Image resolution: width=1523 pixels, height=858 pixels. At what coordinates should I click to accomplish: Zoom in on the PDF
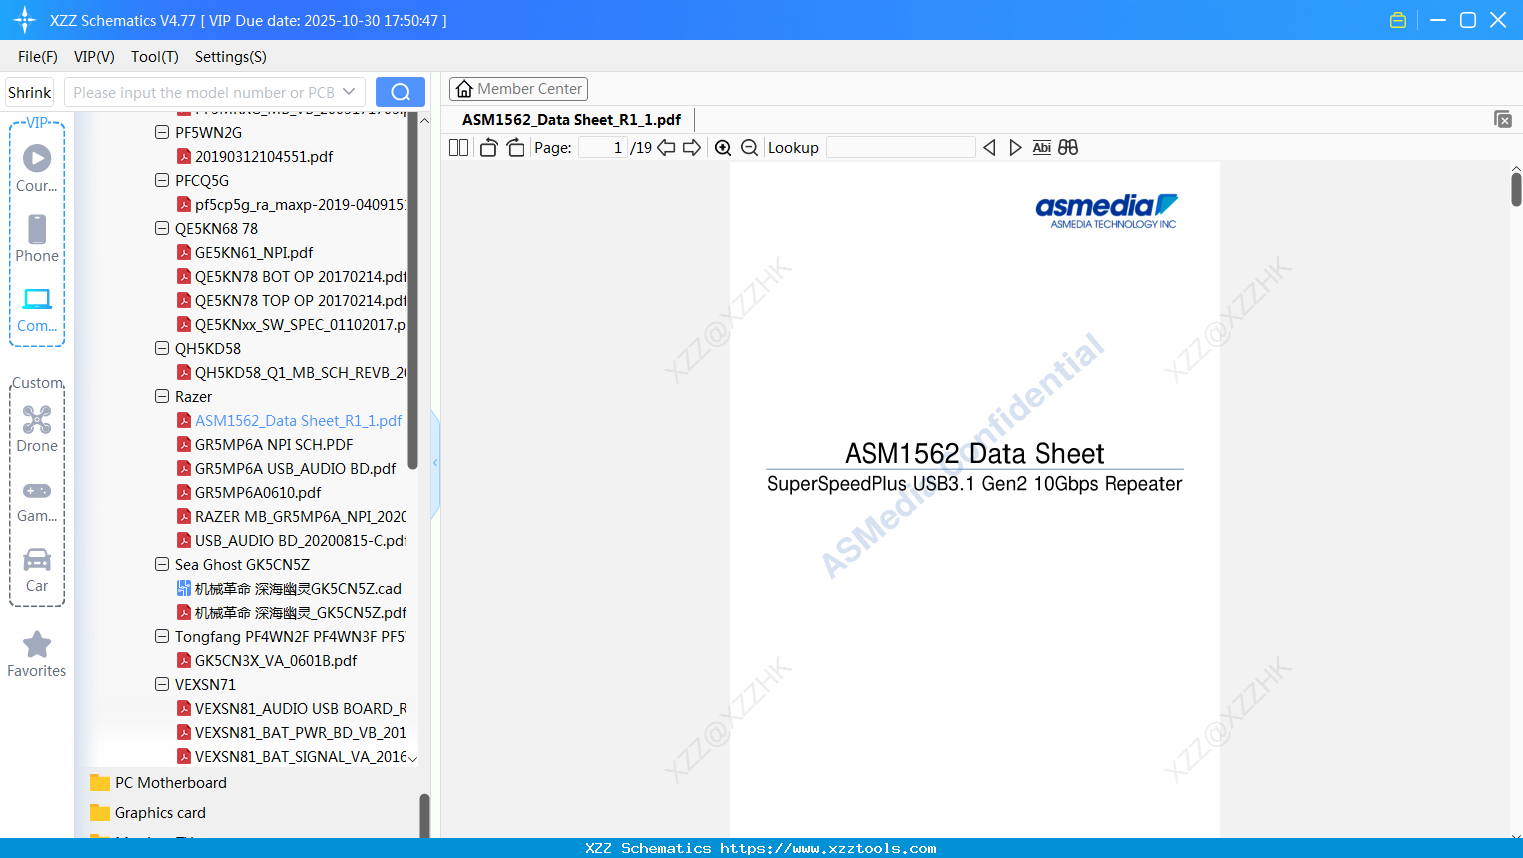click(x=723, y=148)
